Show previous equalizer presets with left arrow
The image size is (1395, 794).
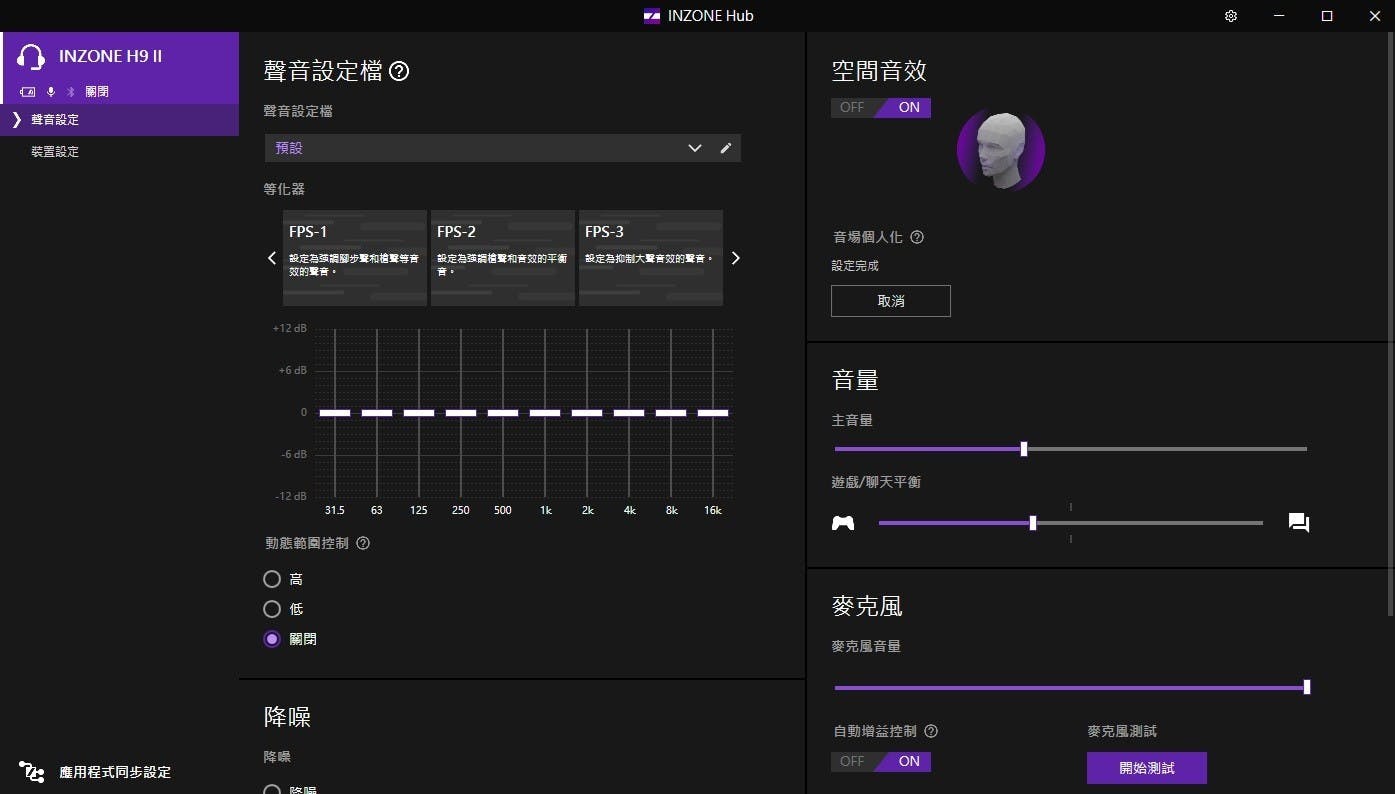271,258
